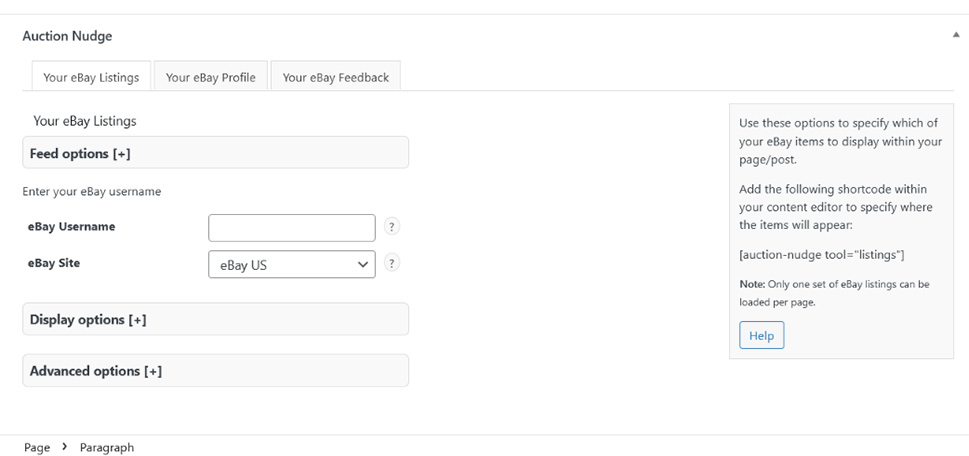Open the Your eBay Feedback tab
The image size is (969, 456).
(335, 77)
